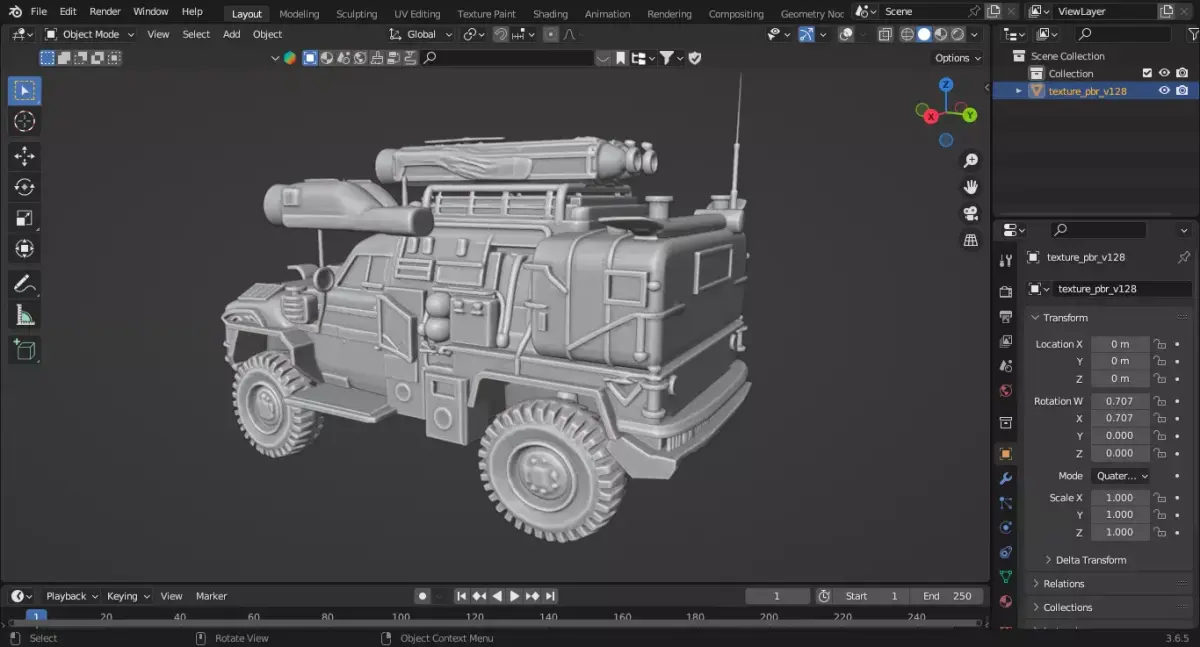Screen dimensions: 1200x647
Task: Choose the Measure tool
Action: (x=25, y=315)
